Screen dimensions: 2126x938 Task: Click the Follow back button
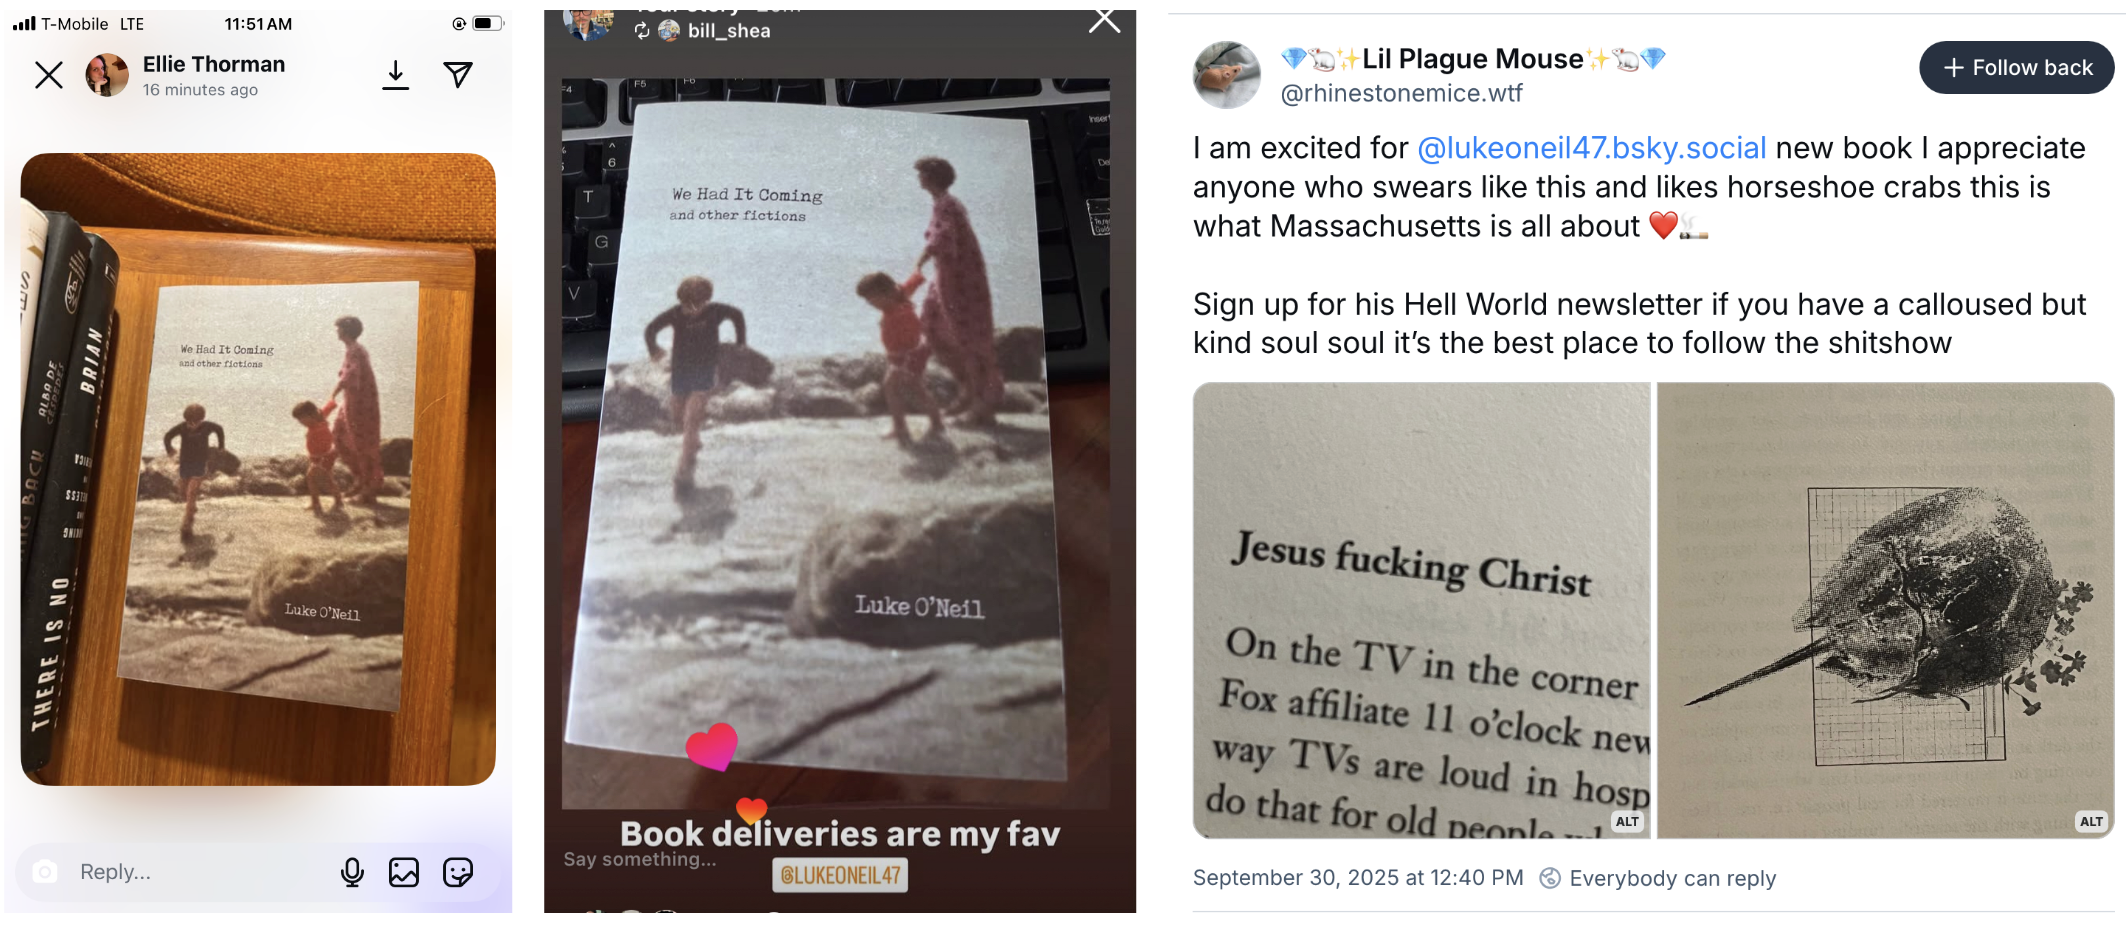click(2016, 68)
